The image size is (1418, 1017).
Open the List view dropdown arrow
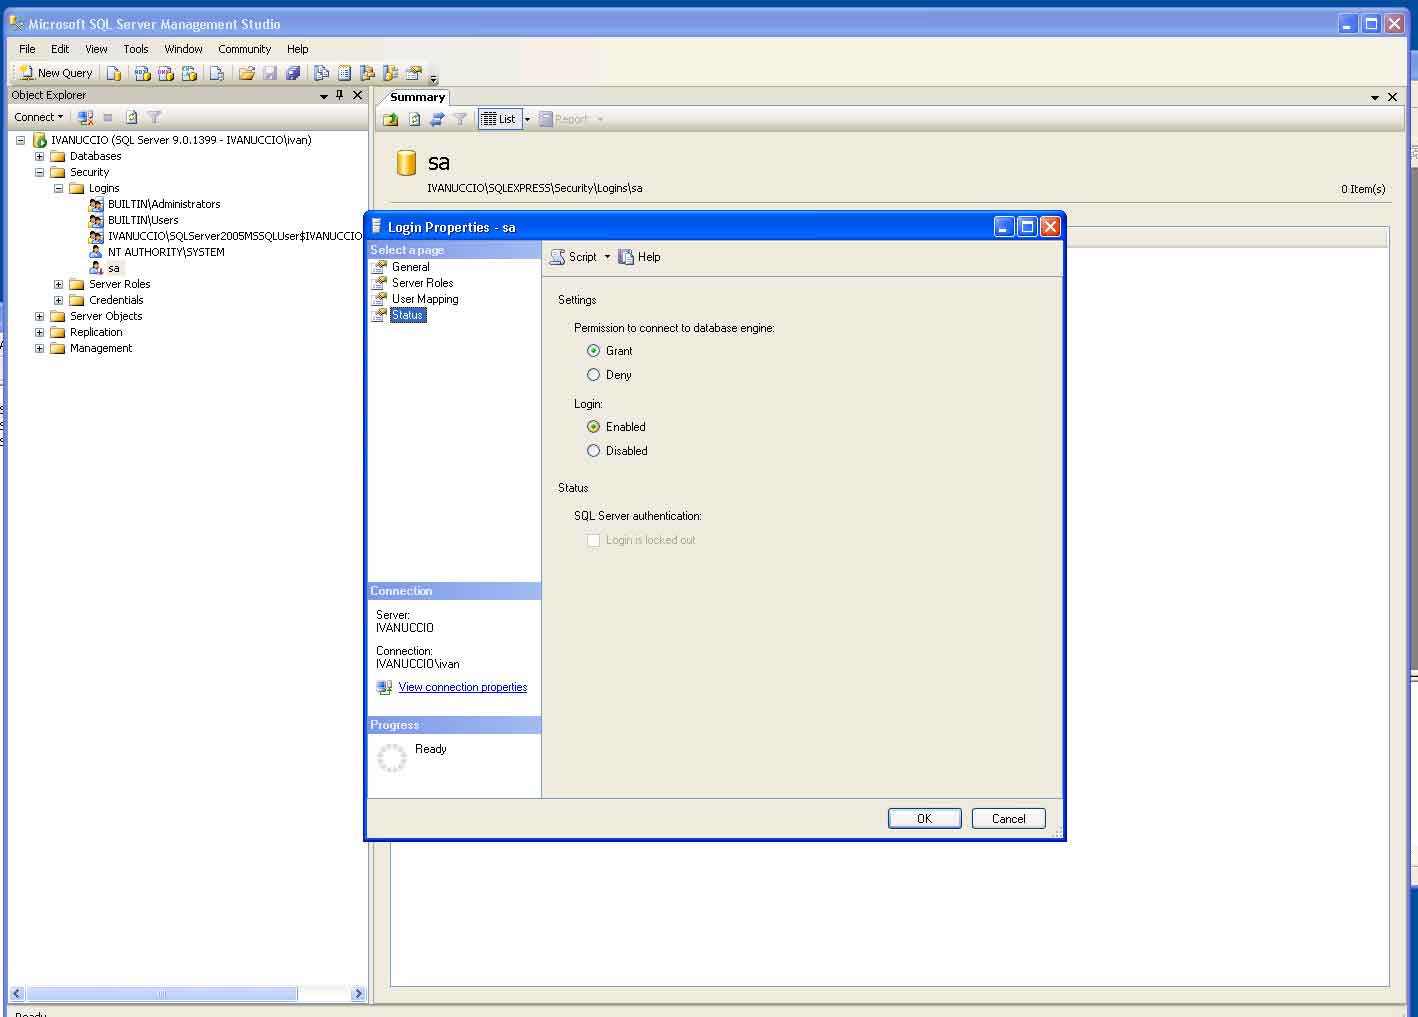527,119
